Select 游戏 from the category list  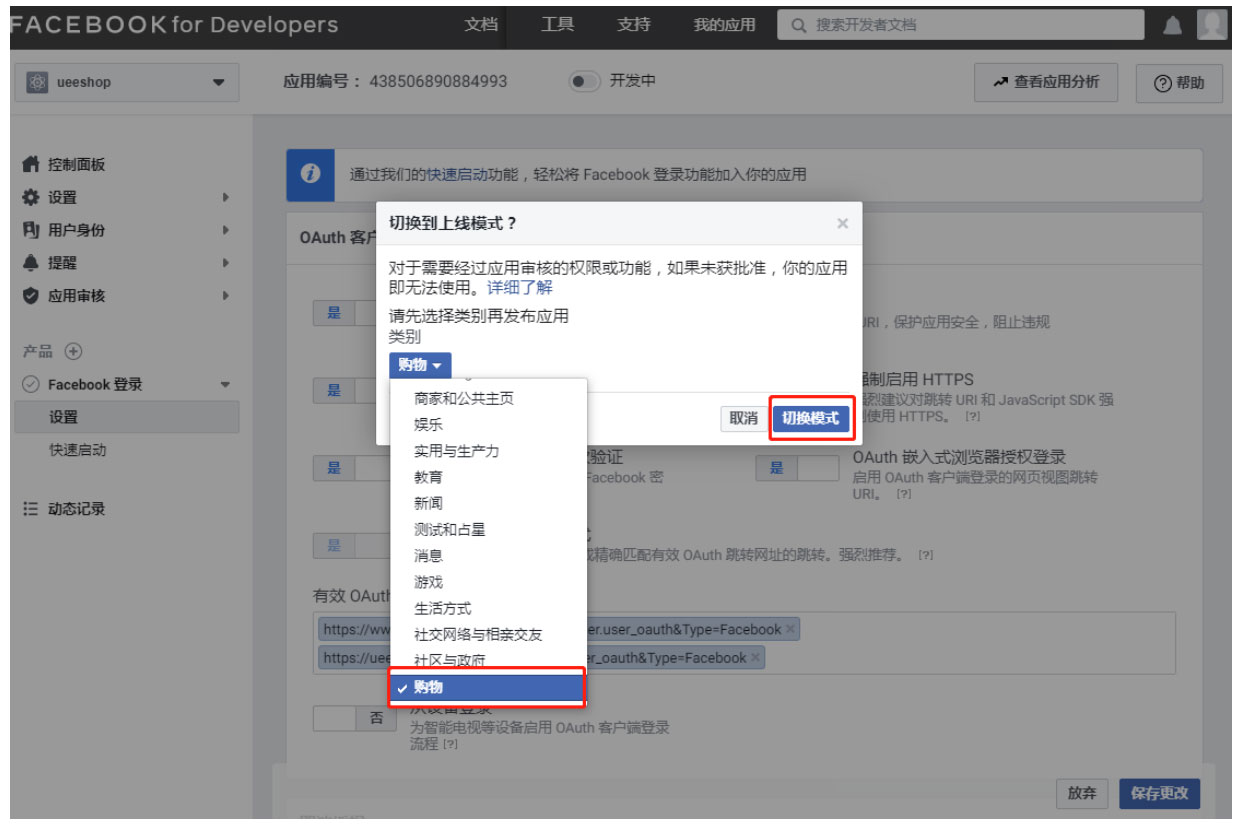(x=428, y=582)
